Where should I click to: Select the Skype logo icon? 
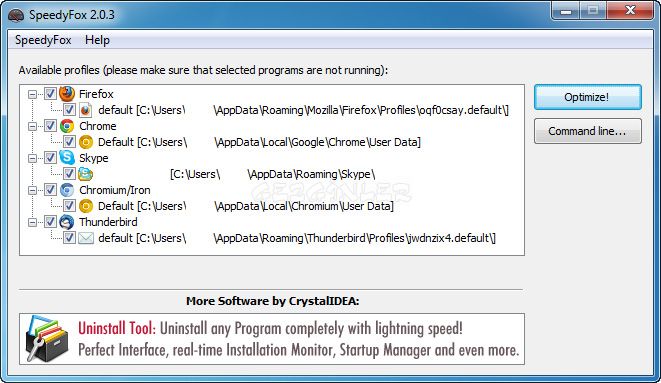(x=67, y=158)
